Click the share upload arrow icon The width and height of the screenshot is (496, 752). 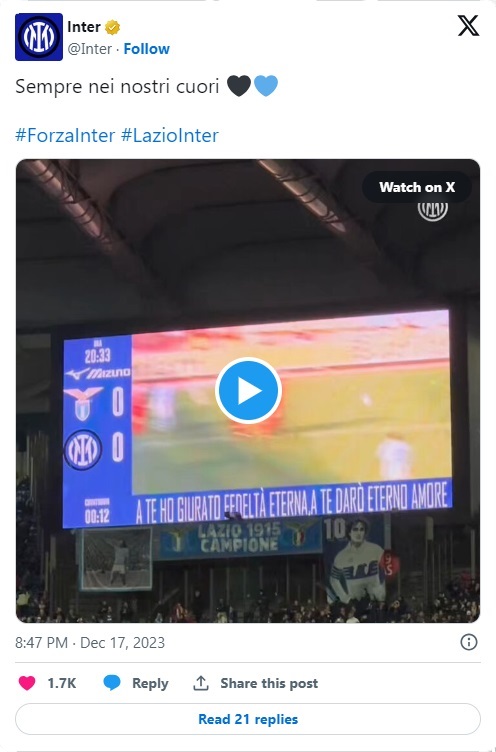(201, 682)
